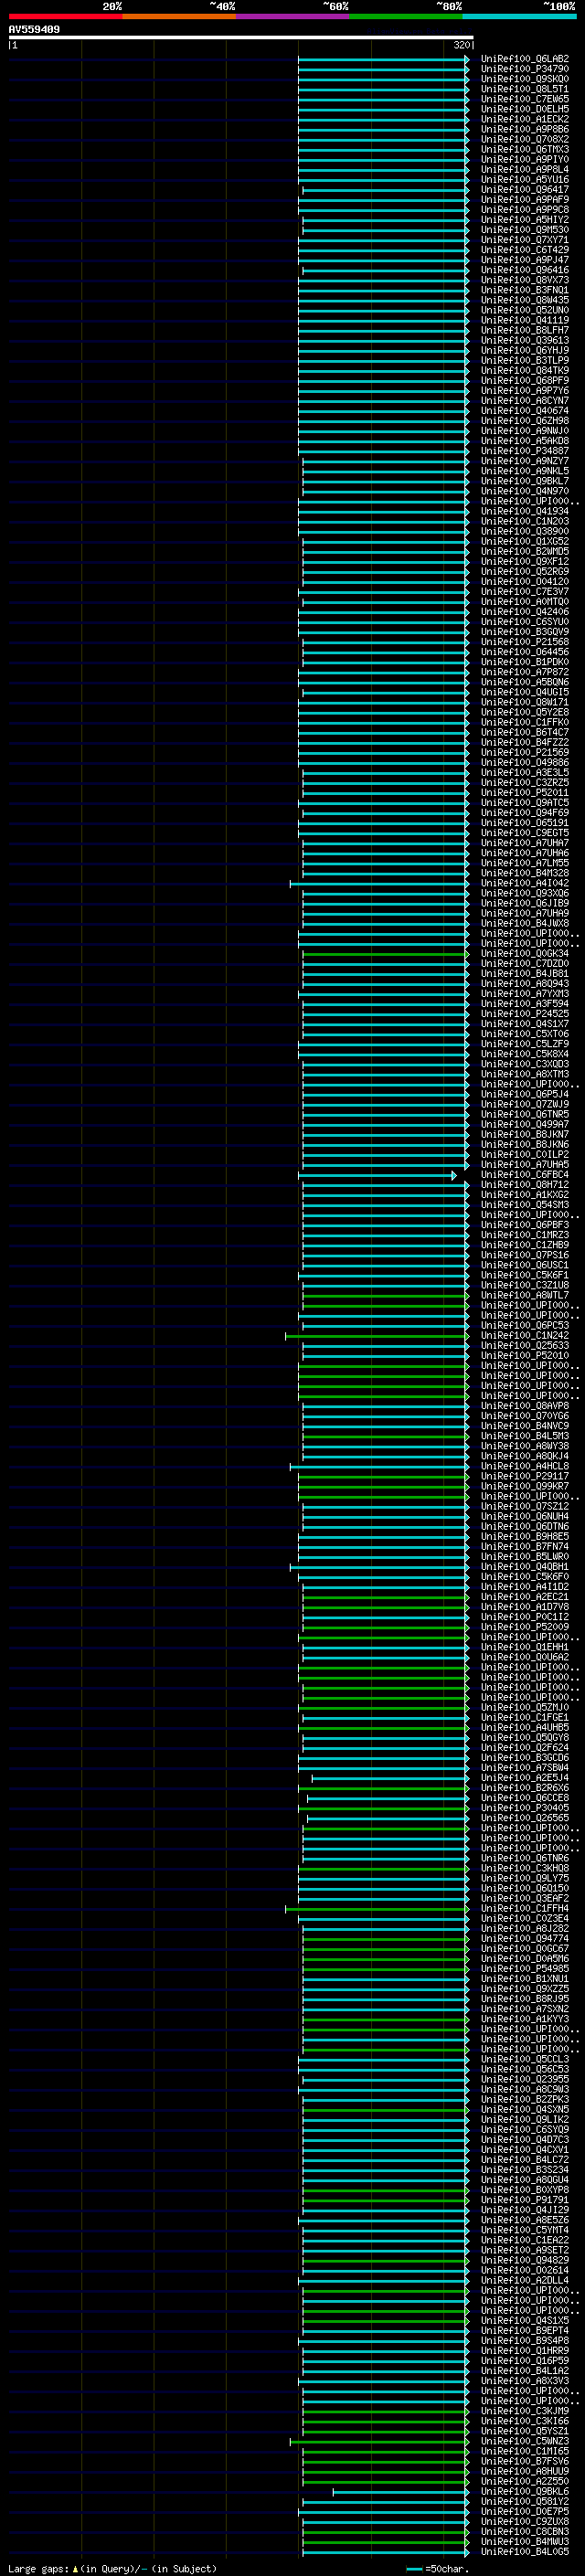Screen dimensions: 585x2576
Task: Click the cyan ~100% identity legend bar
Action: [x=519, y=16]
